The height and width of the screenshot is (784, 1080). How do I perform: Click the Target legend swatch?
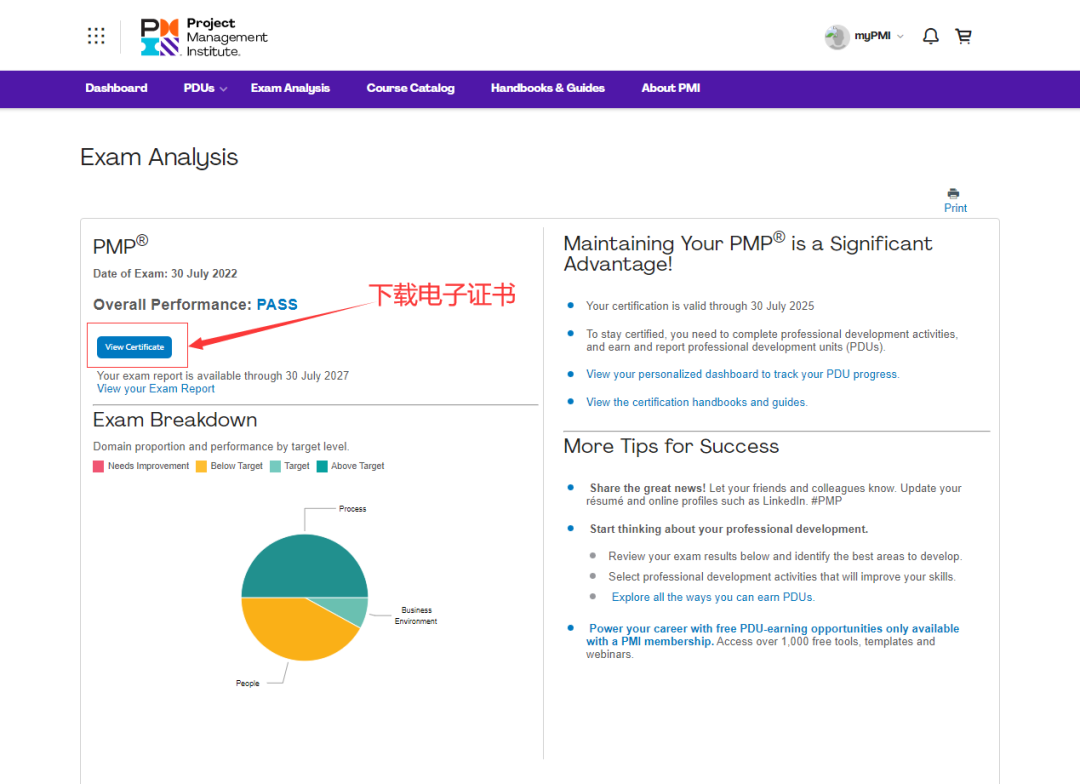[x=275, y=466]
